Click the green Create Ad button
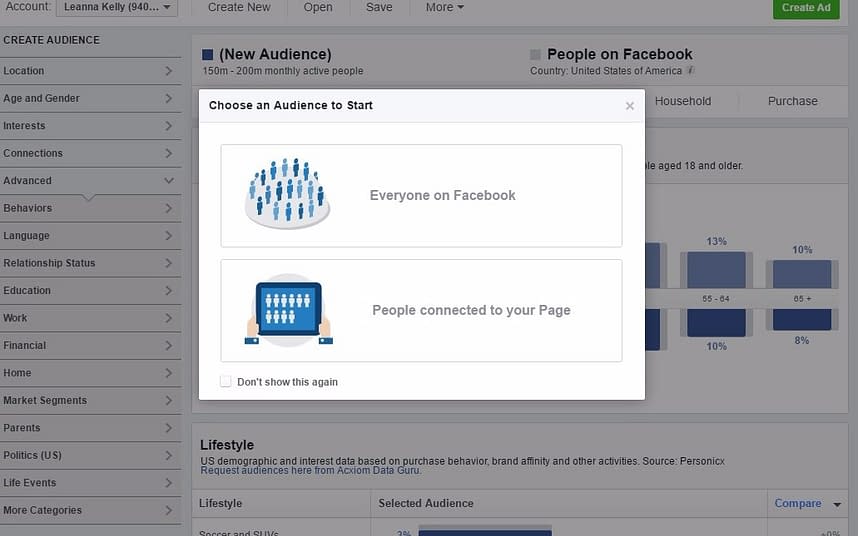The width and height of the screenshot is (858, 536). [x=806, y=8]
